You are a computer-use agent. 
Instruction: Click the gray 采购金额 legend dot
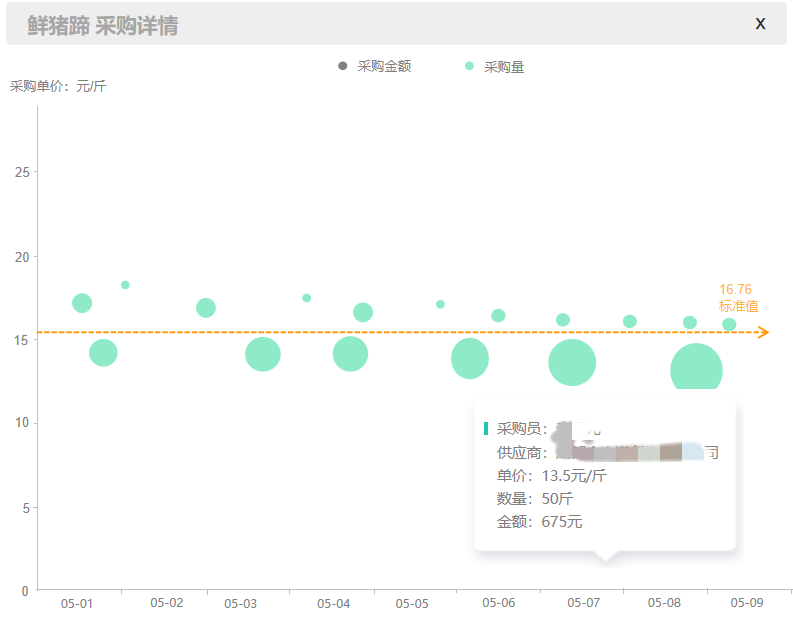pos(342,66)
